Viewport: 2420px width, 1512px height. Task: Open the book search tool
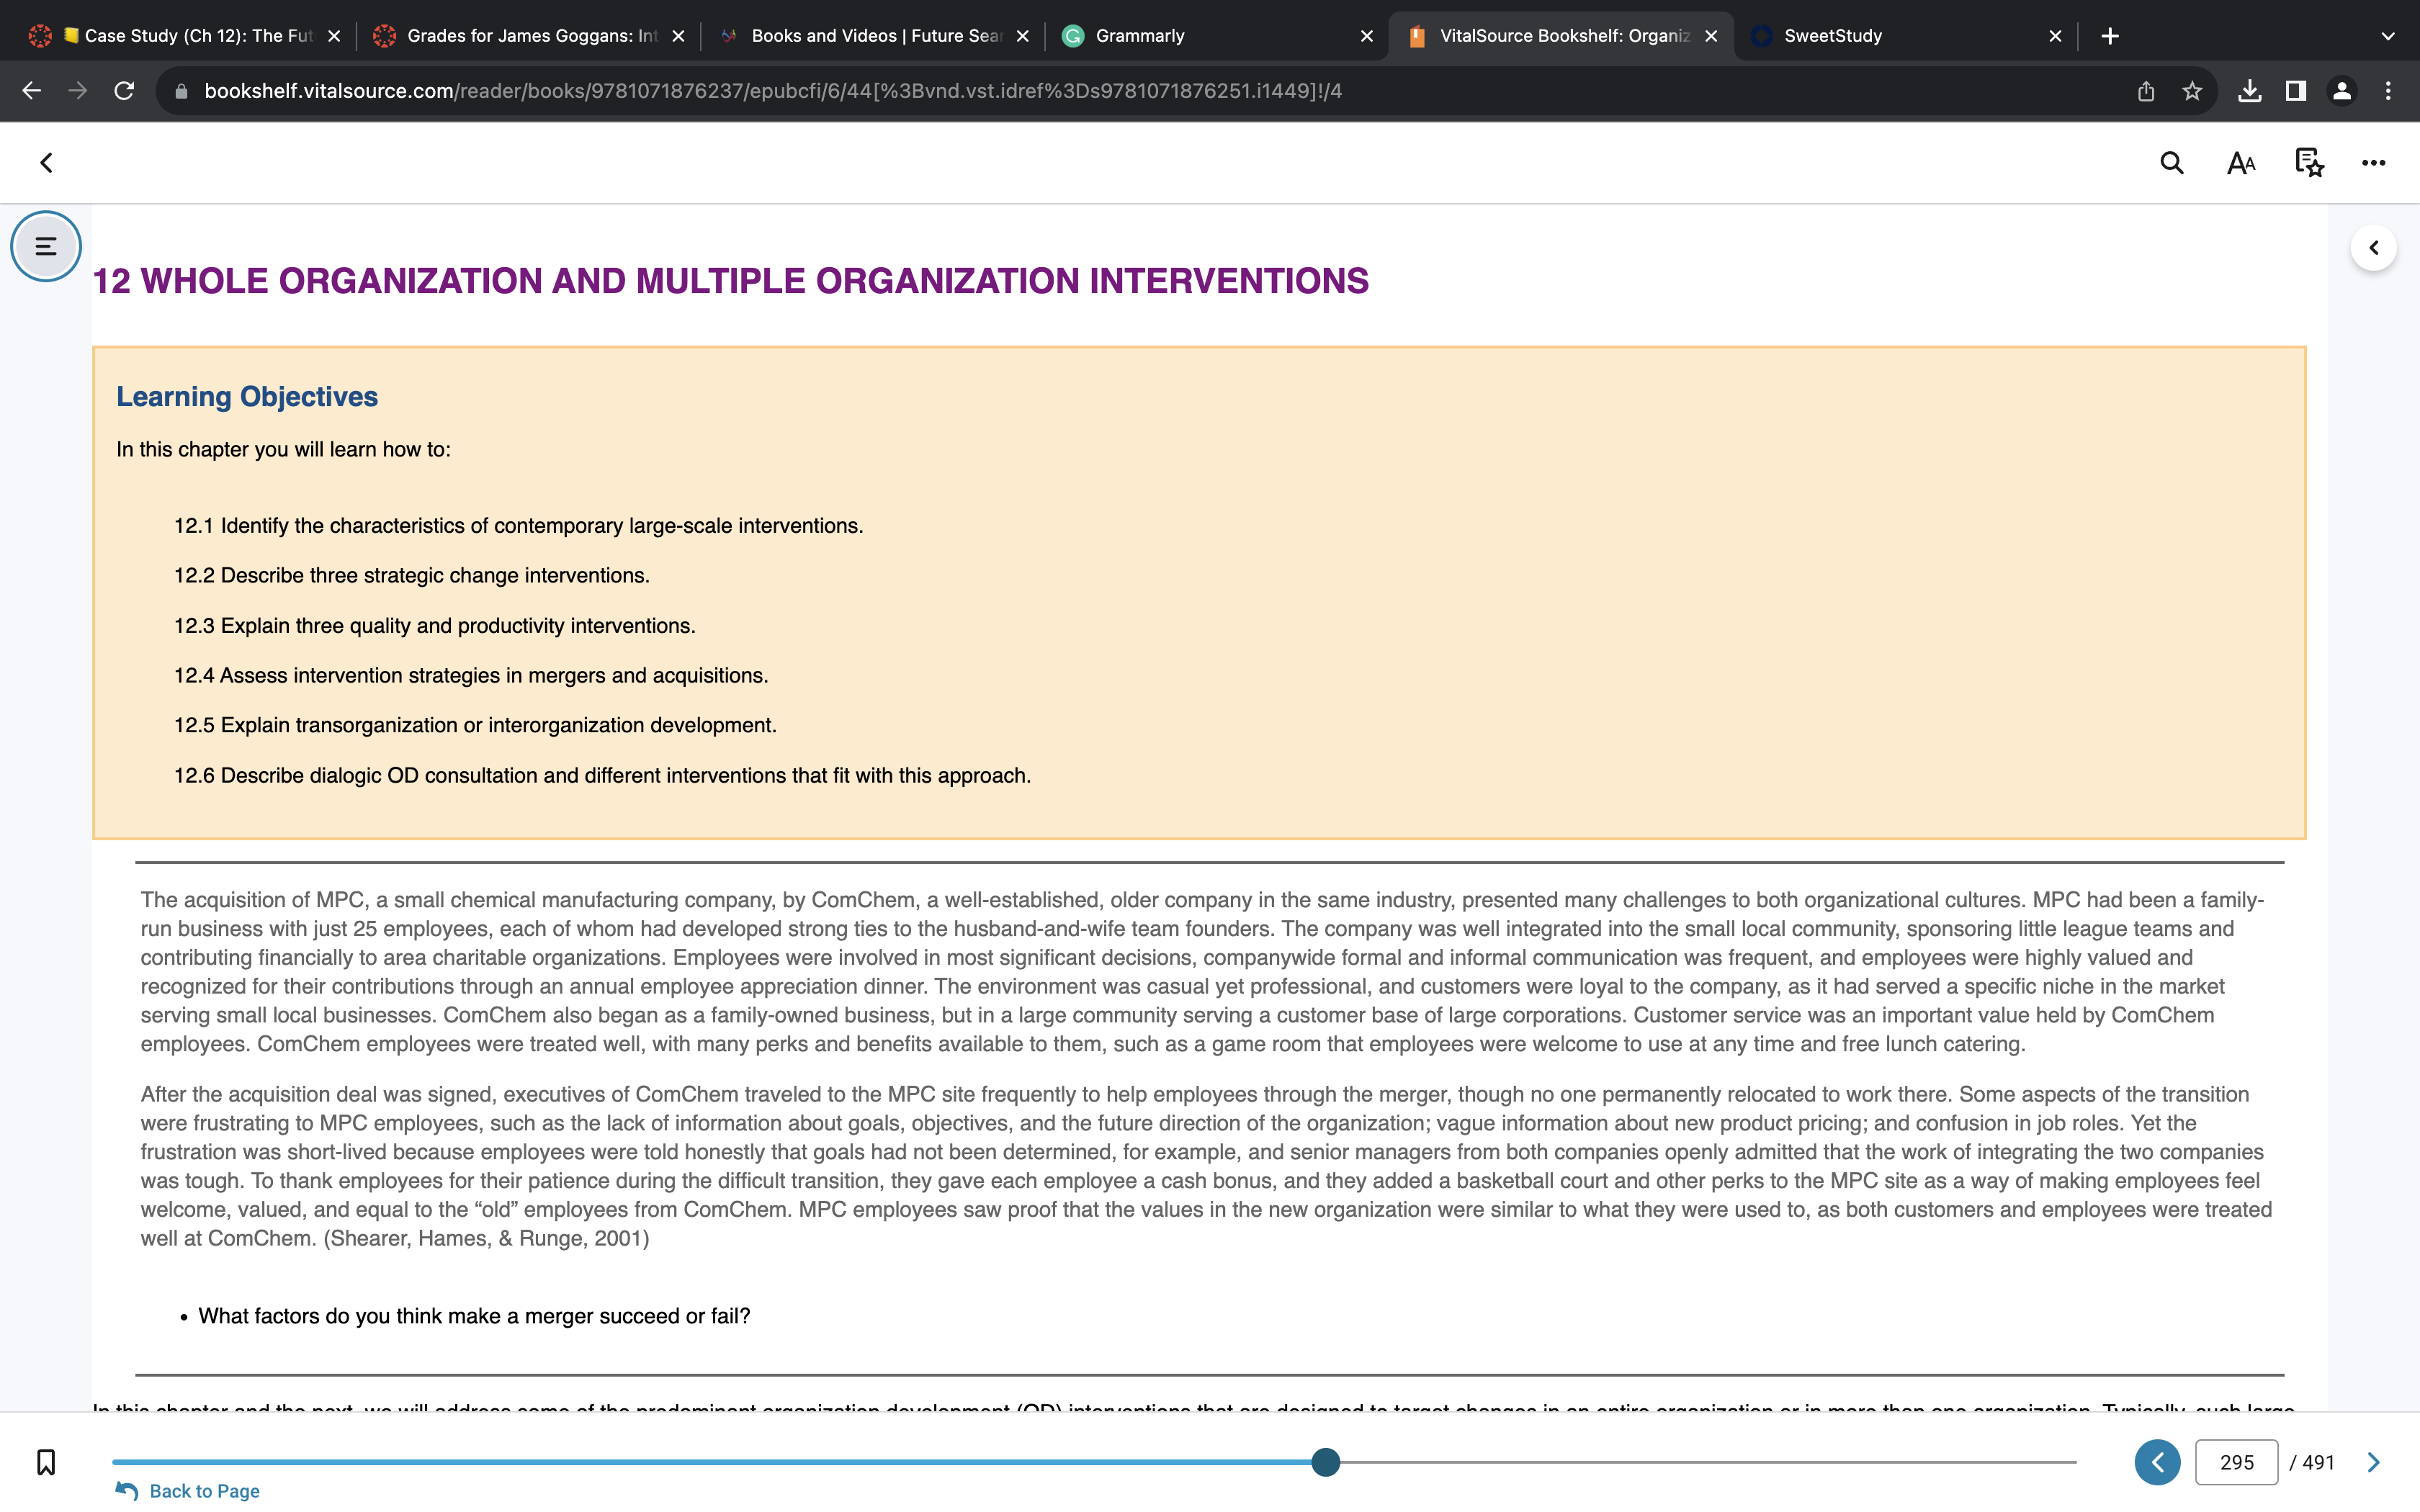2171,163
